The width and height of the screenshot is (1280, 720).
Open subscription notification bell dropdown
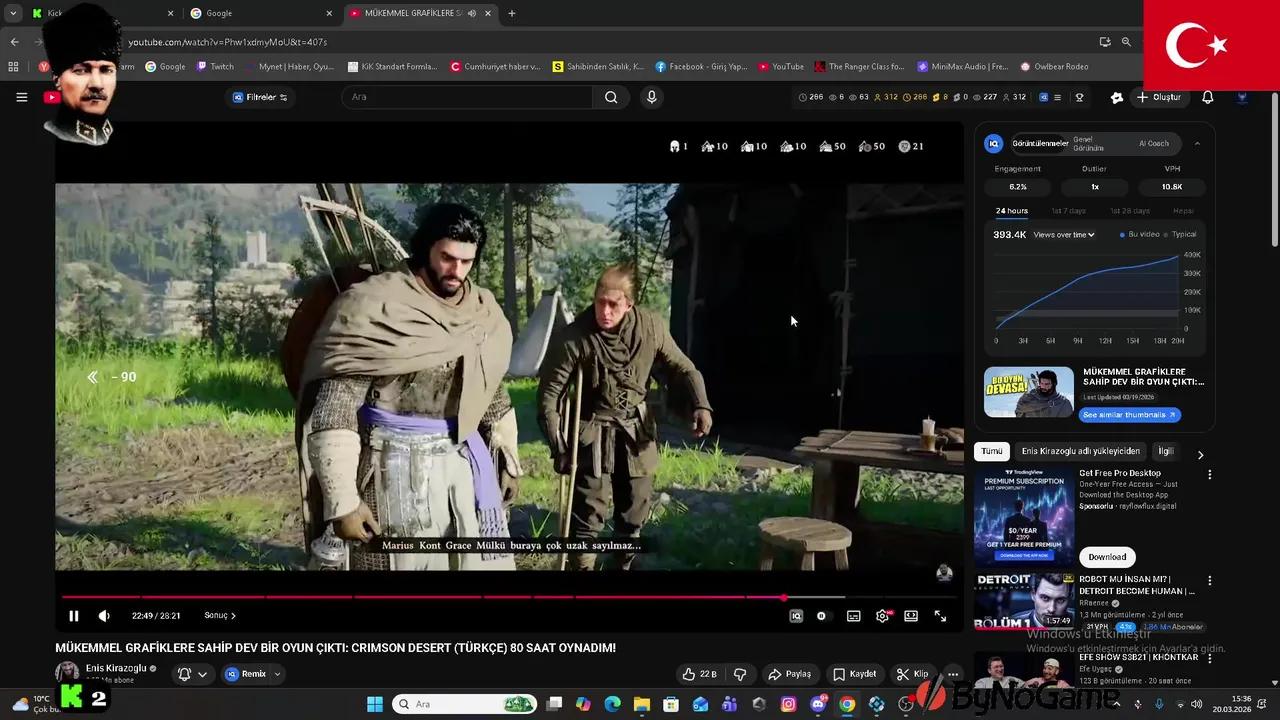tap(192, 674)
